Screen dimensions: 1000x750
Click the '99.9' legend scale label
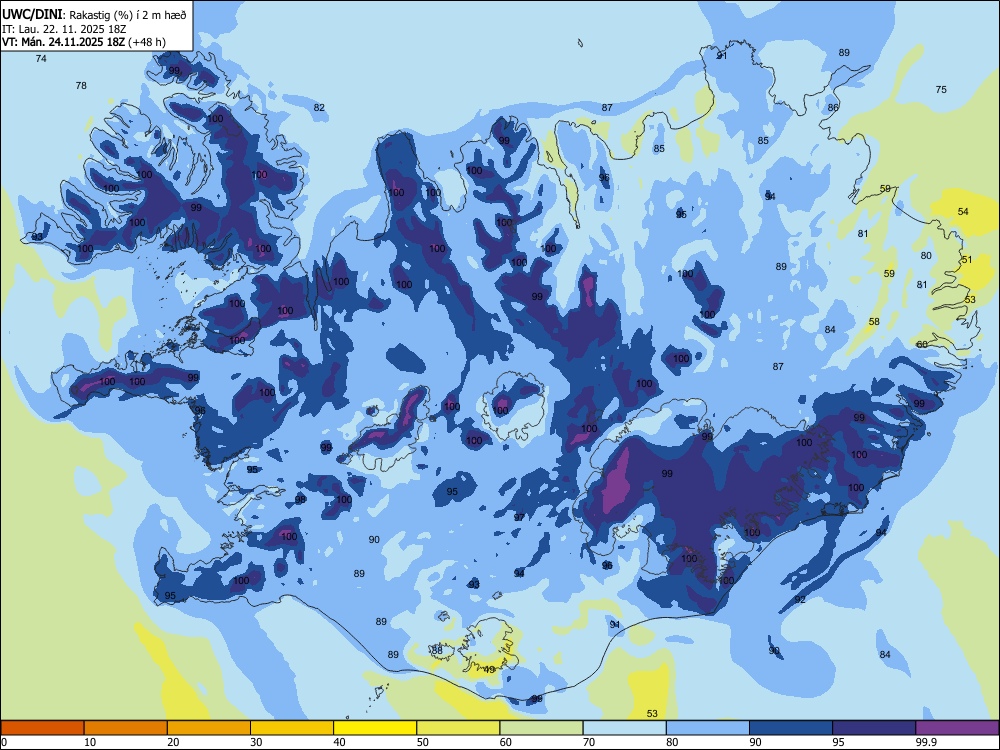925,742
